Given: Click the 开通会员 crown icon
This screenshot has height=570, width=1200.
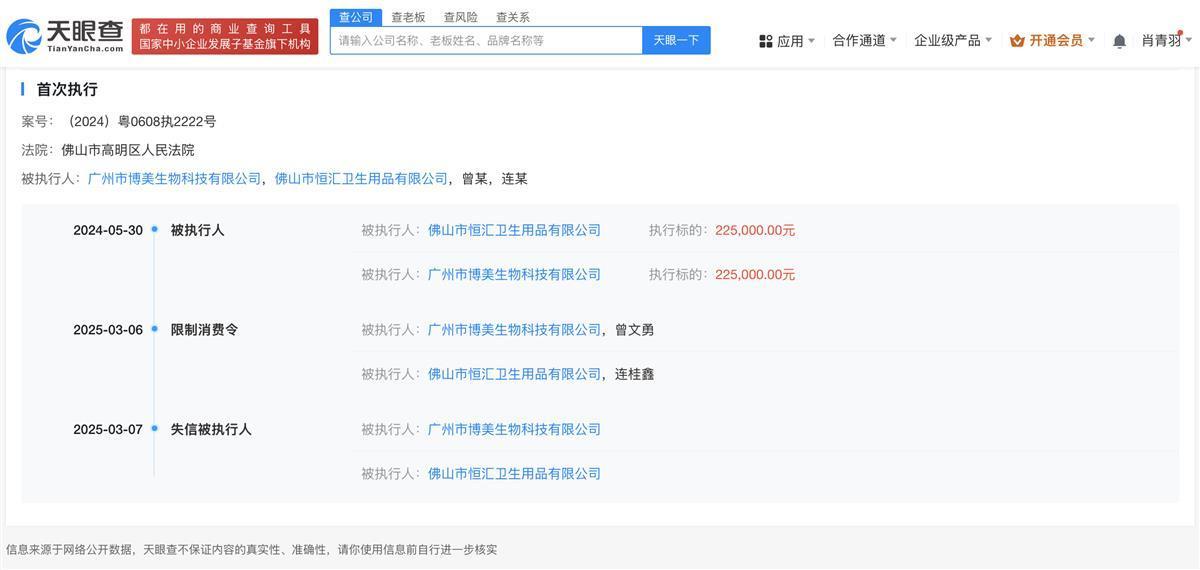Looking at the screenshot, I should pos(1017,41).
